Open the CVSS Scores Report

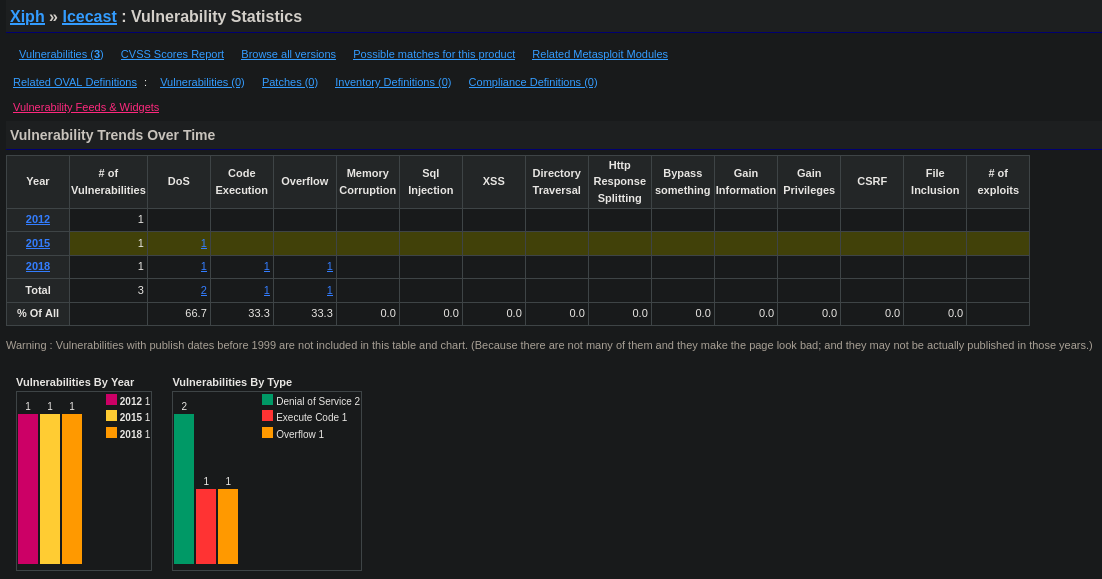click(172, 54)
